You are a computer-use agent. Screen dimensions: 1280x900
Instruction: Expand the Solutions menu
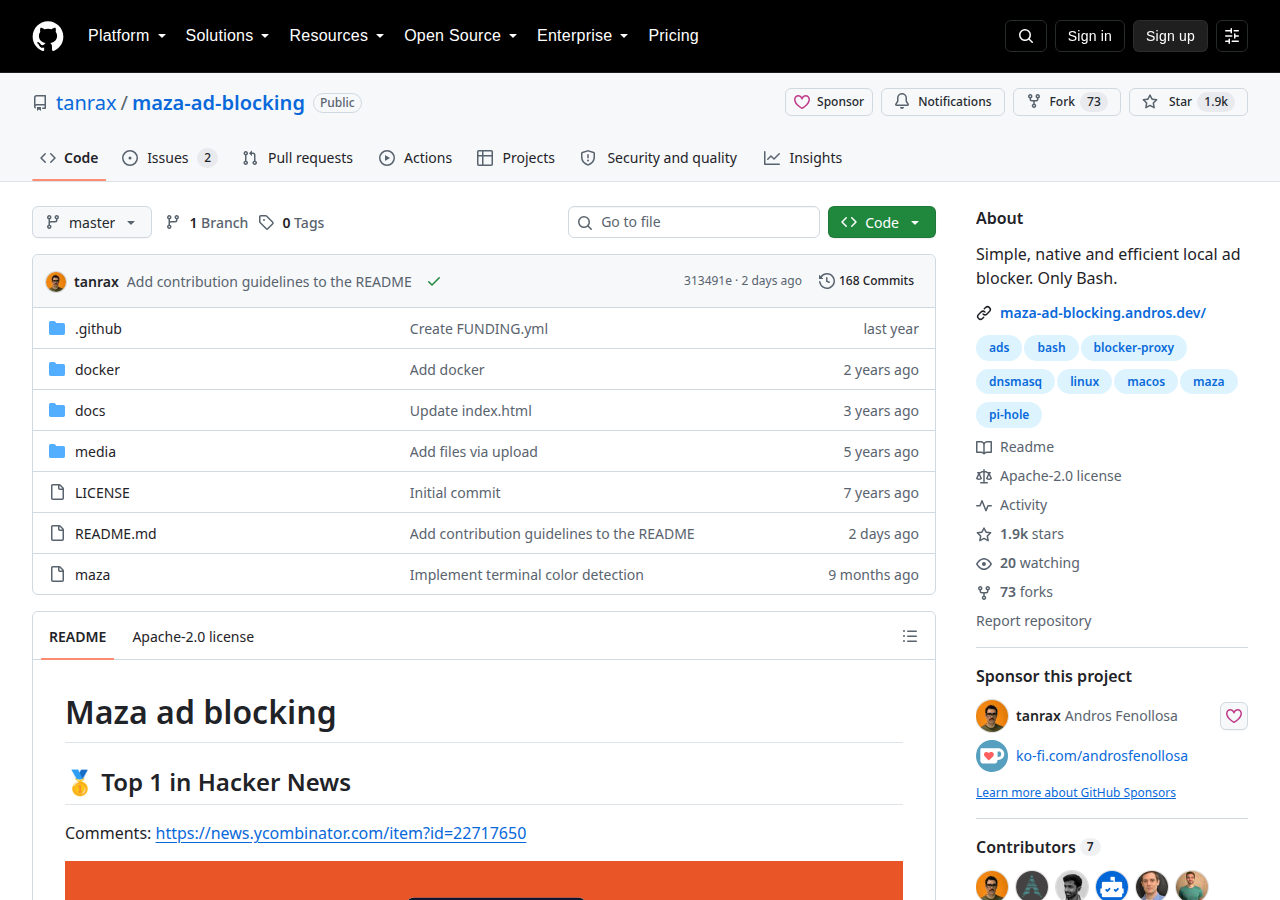click(x=228, y=36)
